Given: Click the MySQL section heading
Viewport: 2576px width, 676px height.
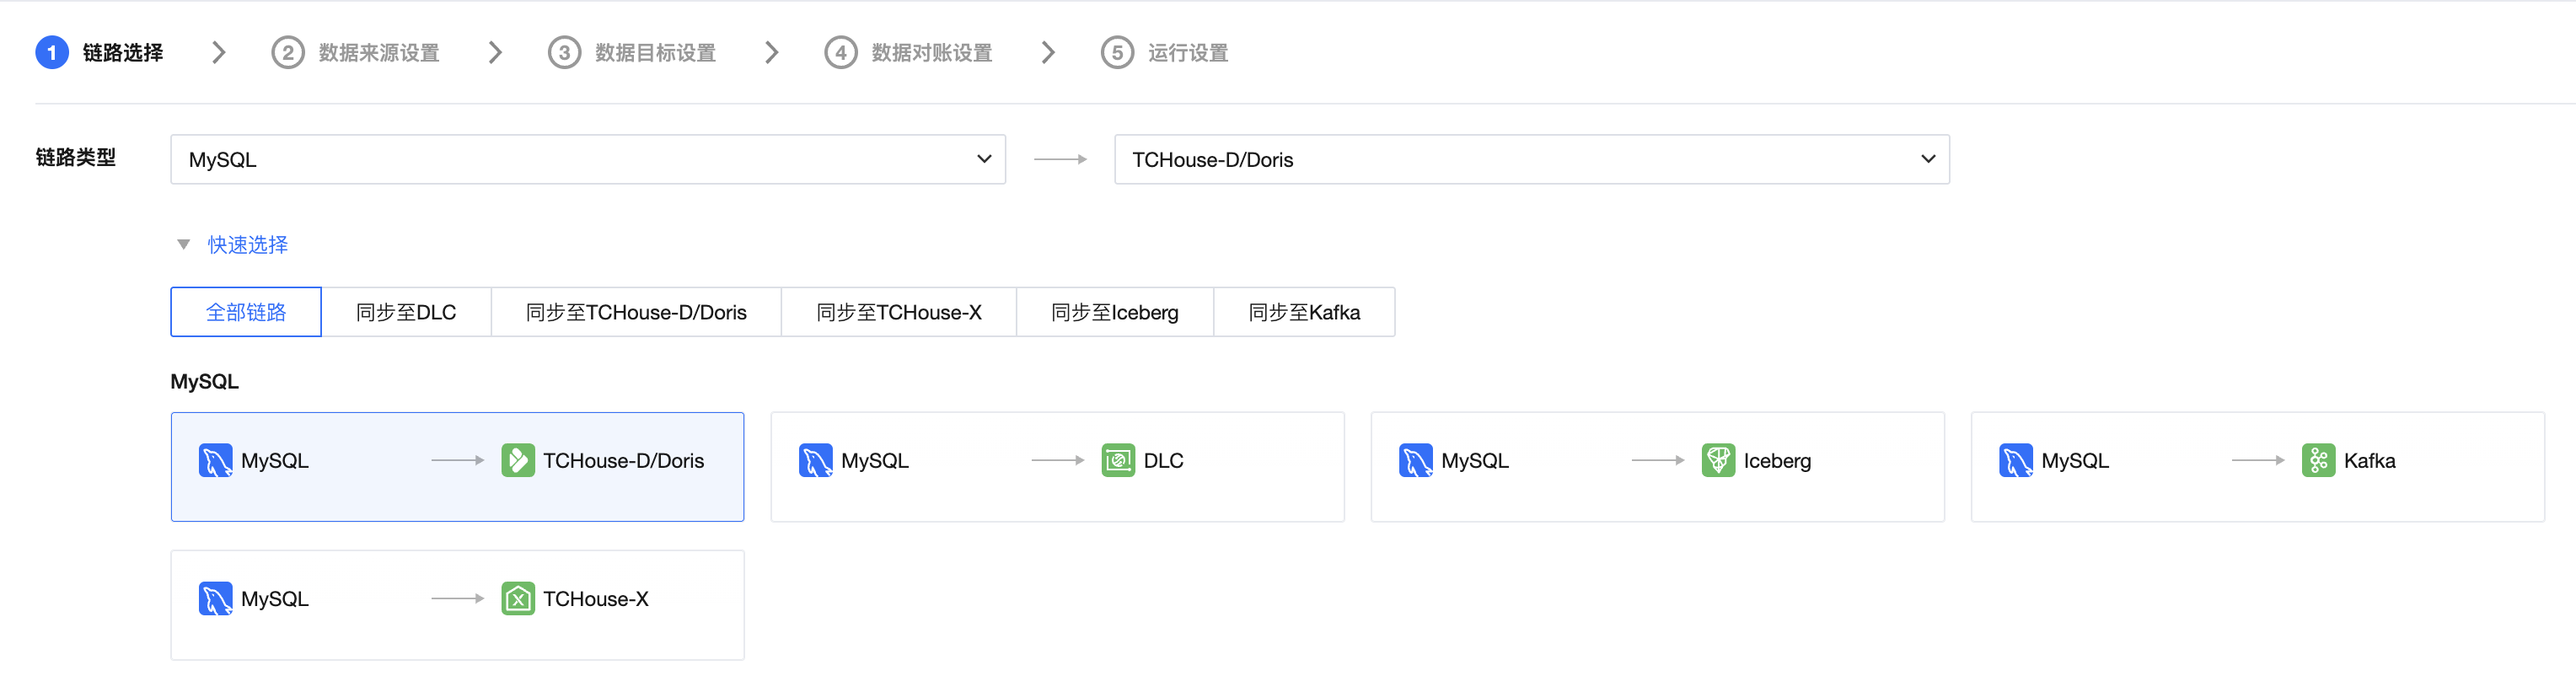Looking at the screenshot, I should click(205, 381).
